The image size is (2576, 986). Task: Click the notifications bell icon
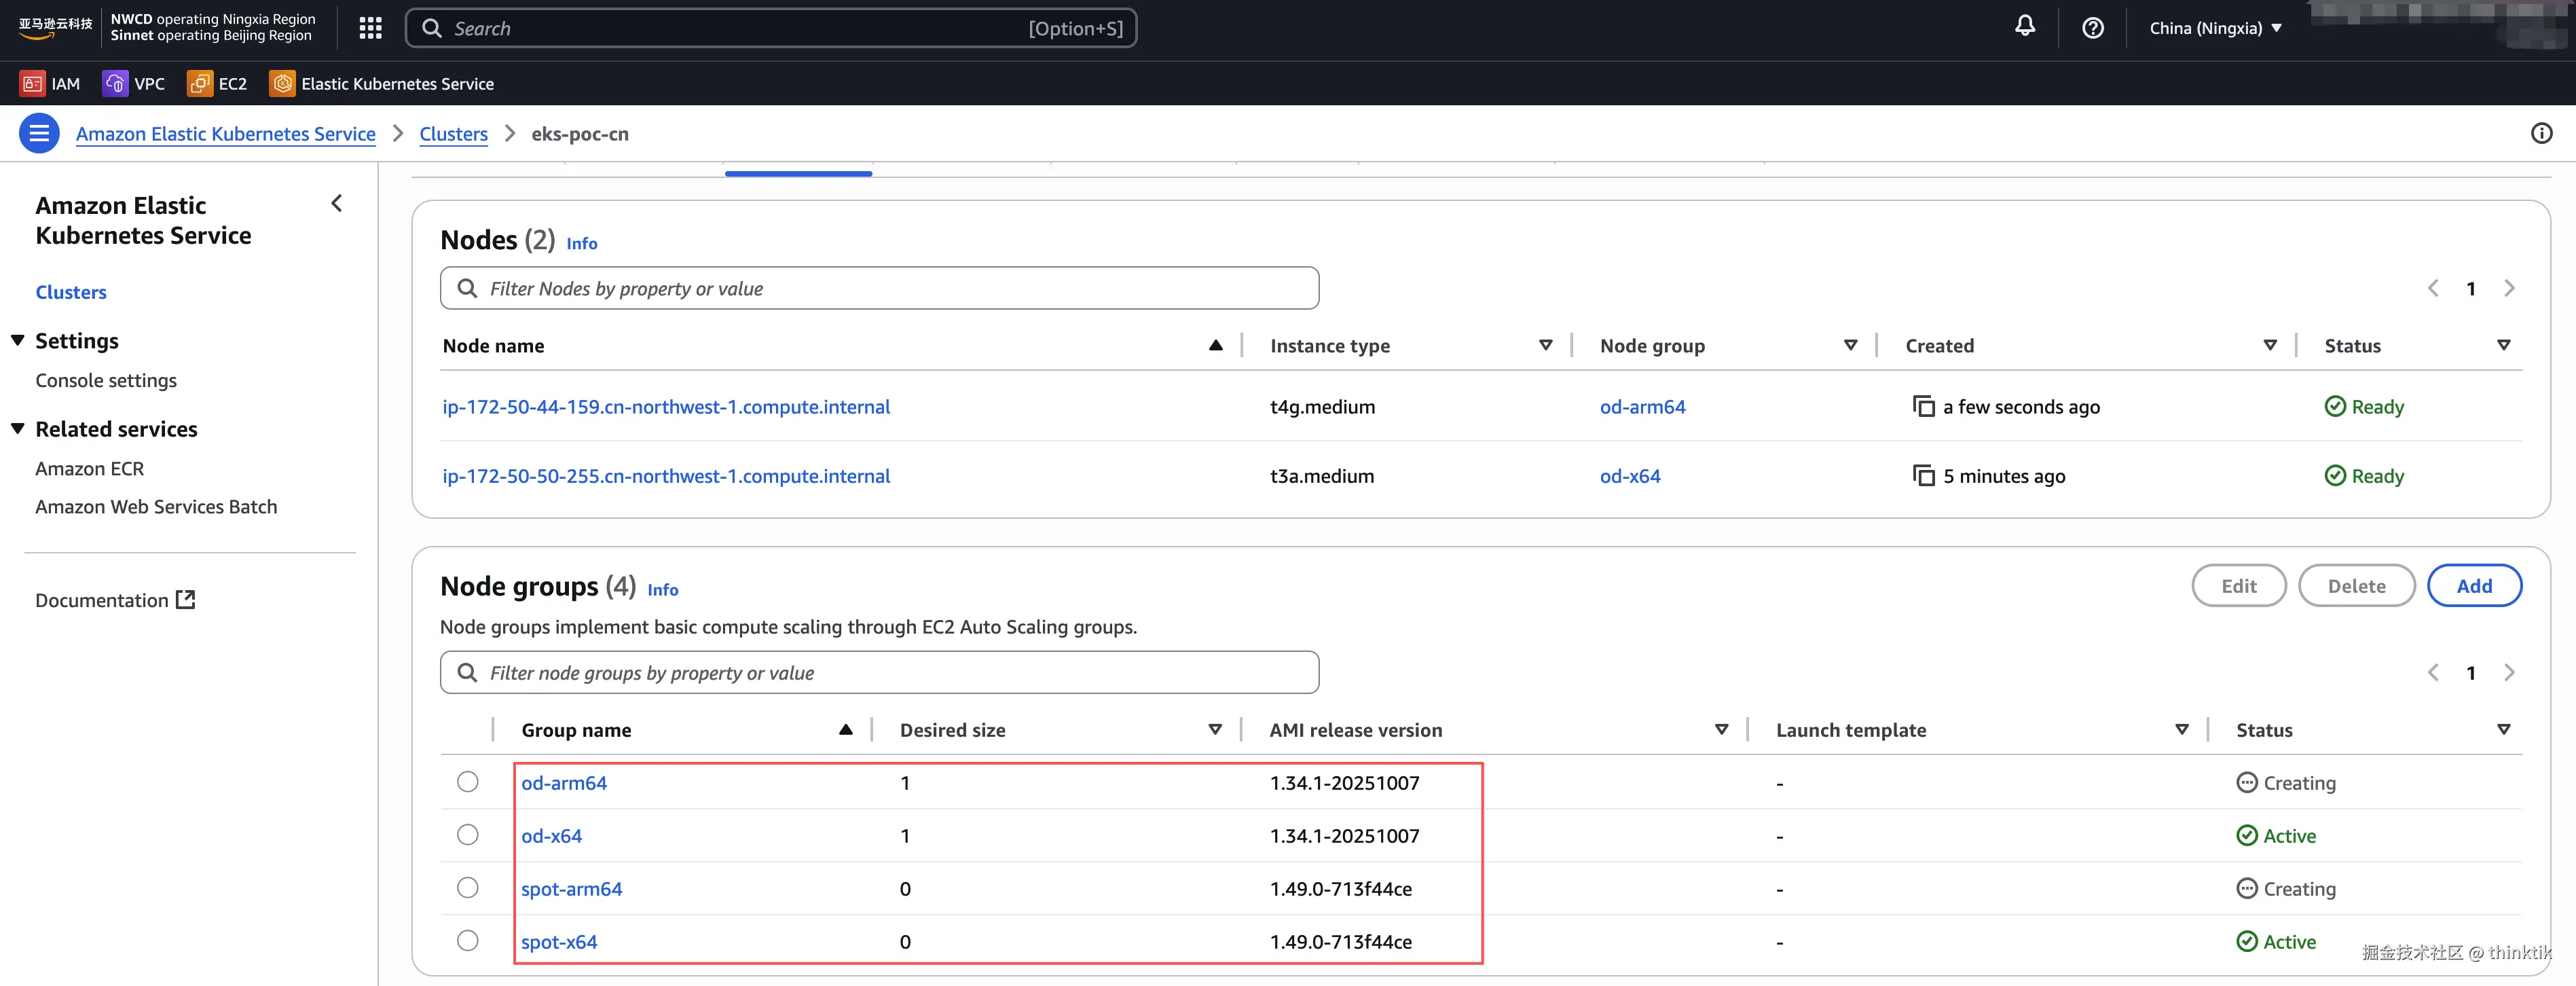click(x=2024, y=27)
